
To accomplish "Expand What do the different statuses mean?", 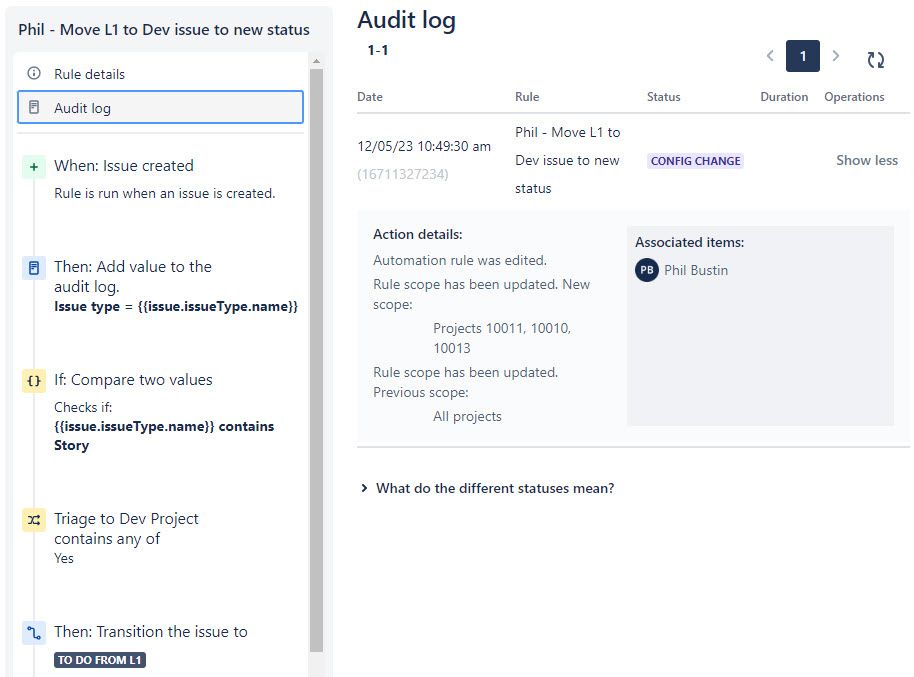I will pos(487,488).
